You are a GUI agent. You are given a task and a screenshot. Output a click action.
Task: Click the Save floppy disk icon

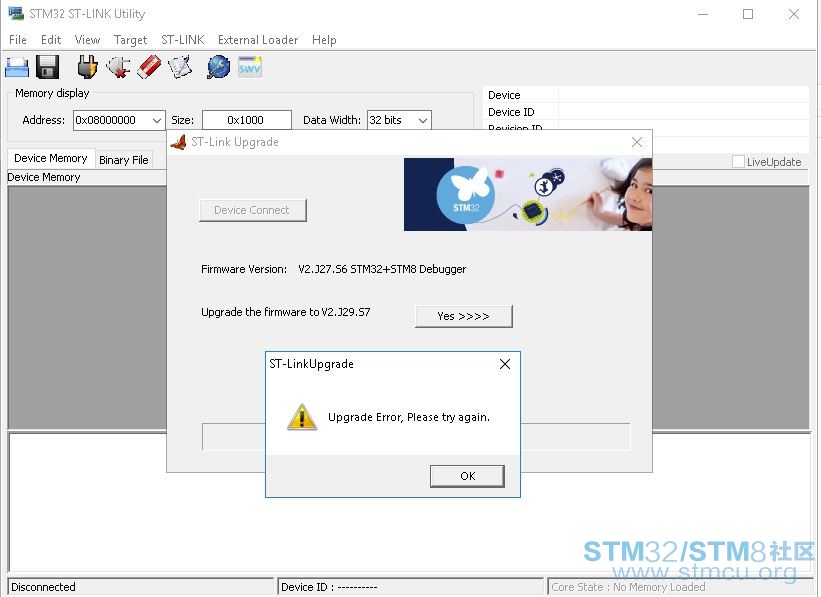tap(48, 68)
